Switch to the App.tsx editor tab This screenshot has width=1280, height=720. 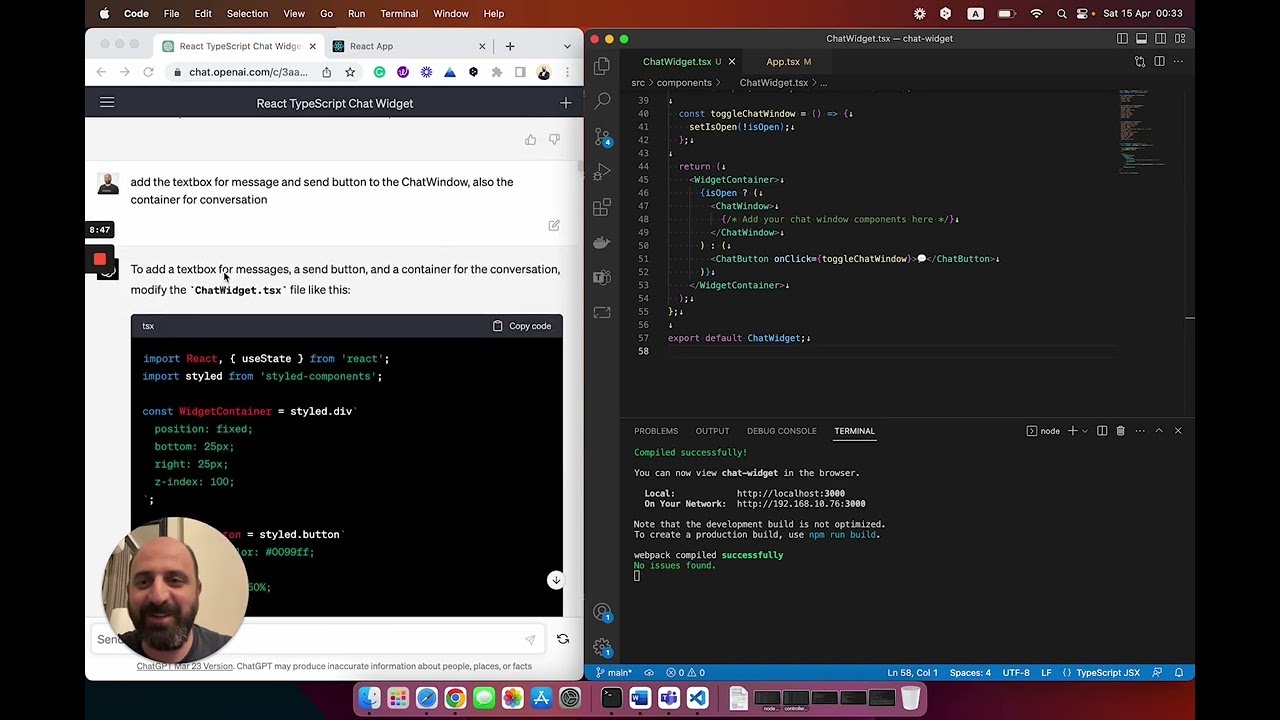(x=783, y=62)
